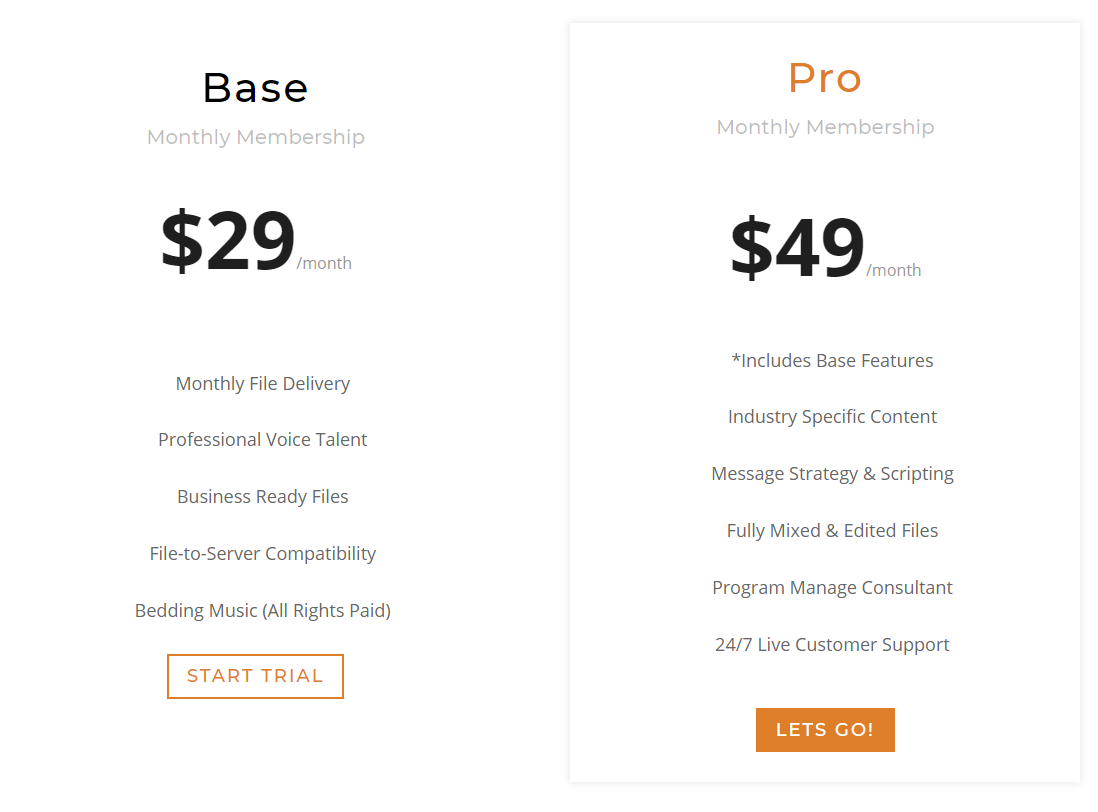
Task: Click Monthly Membership under Base
Action: coord(256,137)
